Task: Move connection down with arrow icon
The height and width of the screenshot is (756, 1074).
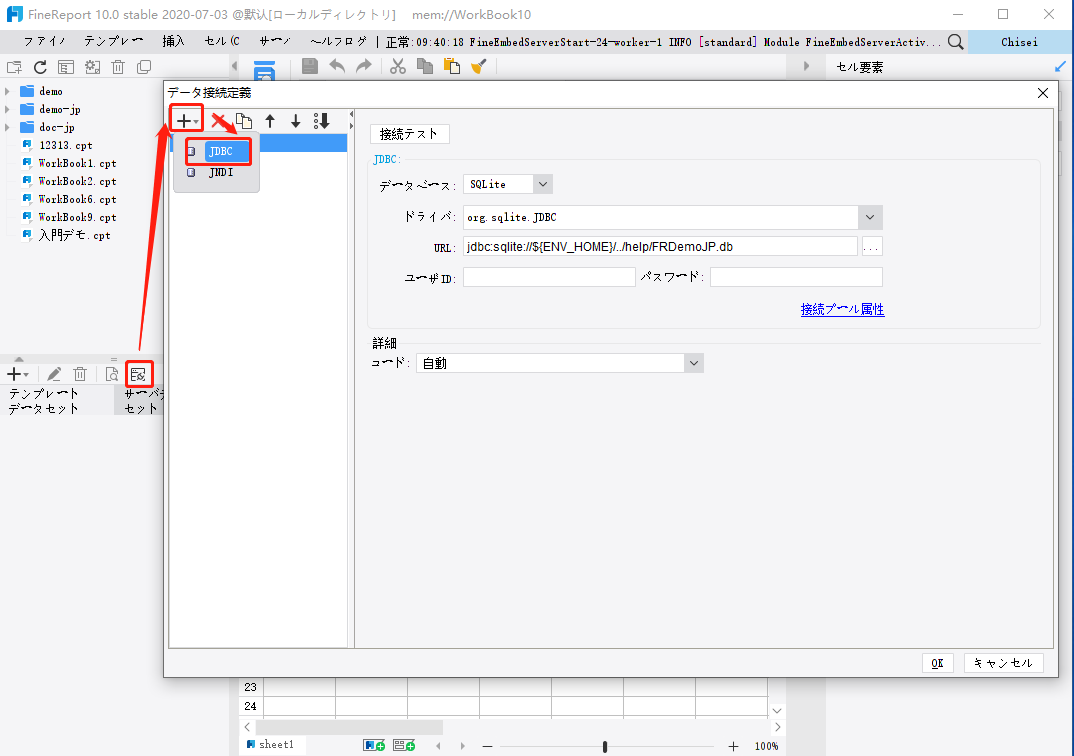Action: point(295,121)
